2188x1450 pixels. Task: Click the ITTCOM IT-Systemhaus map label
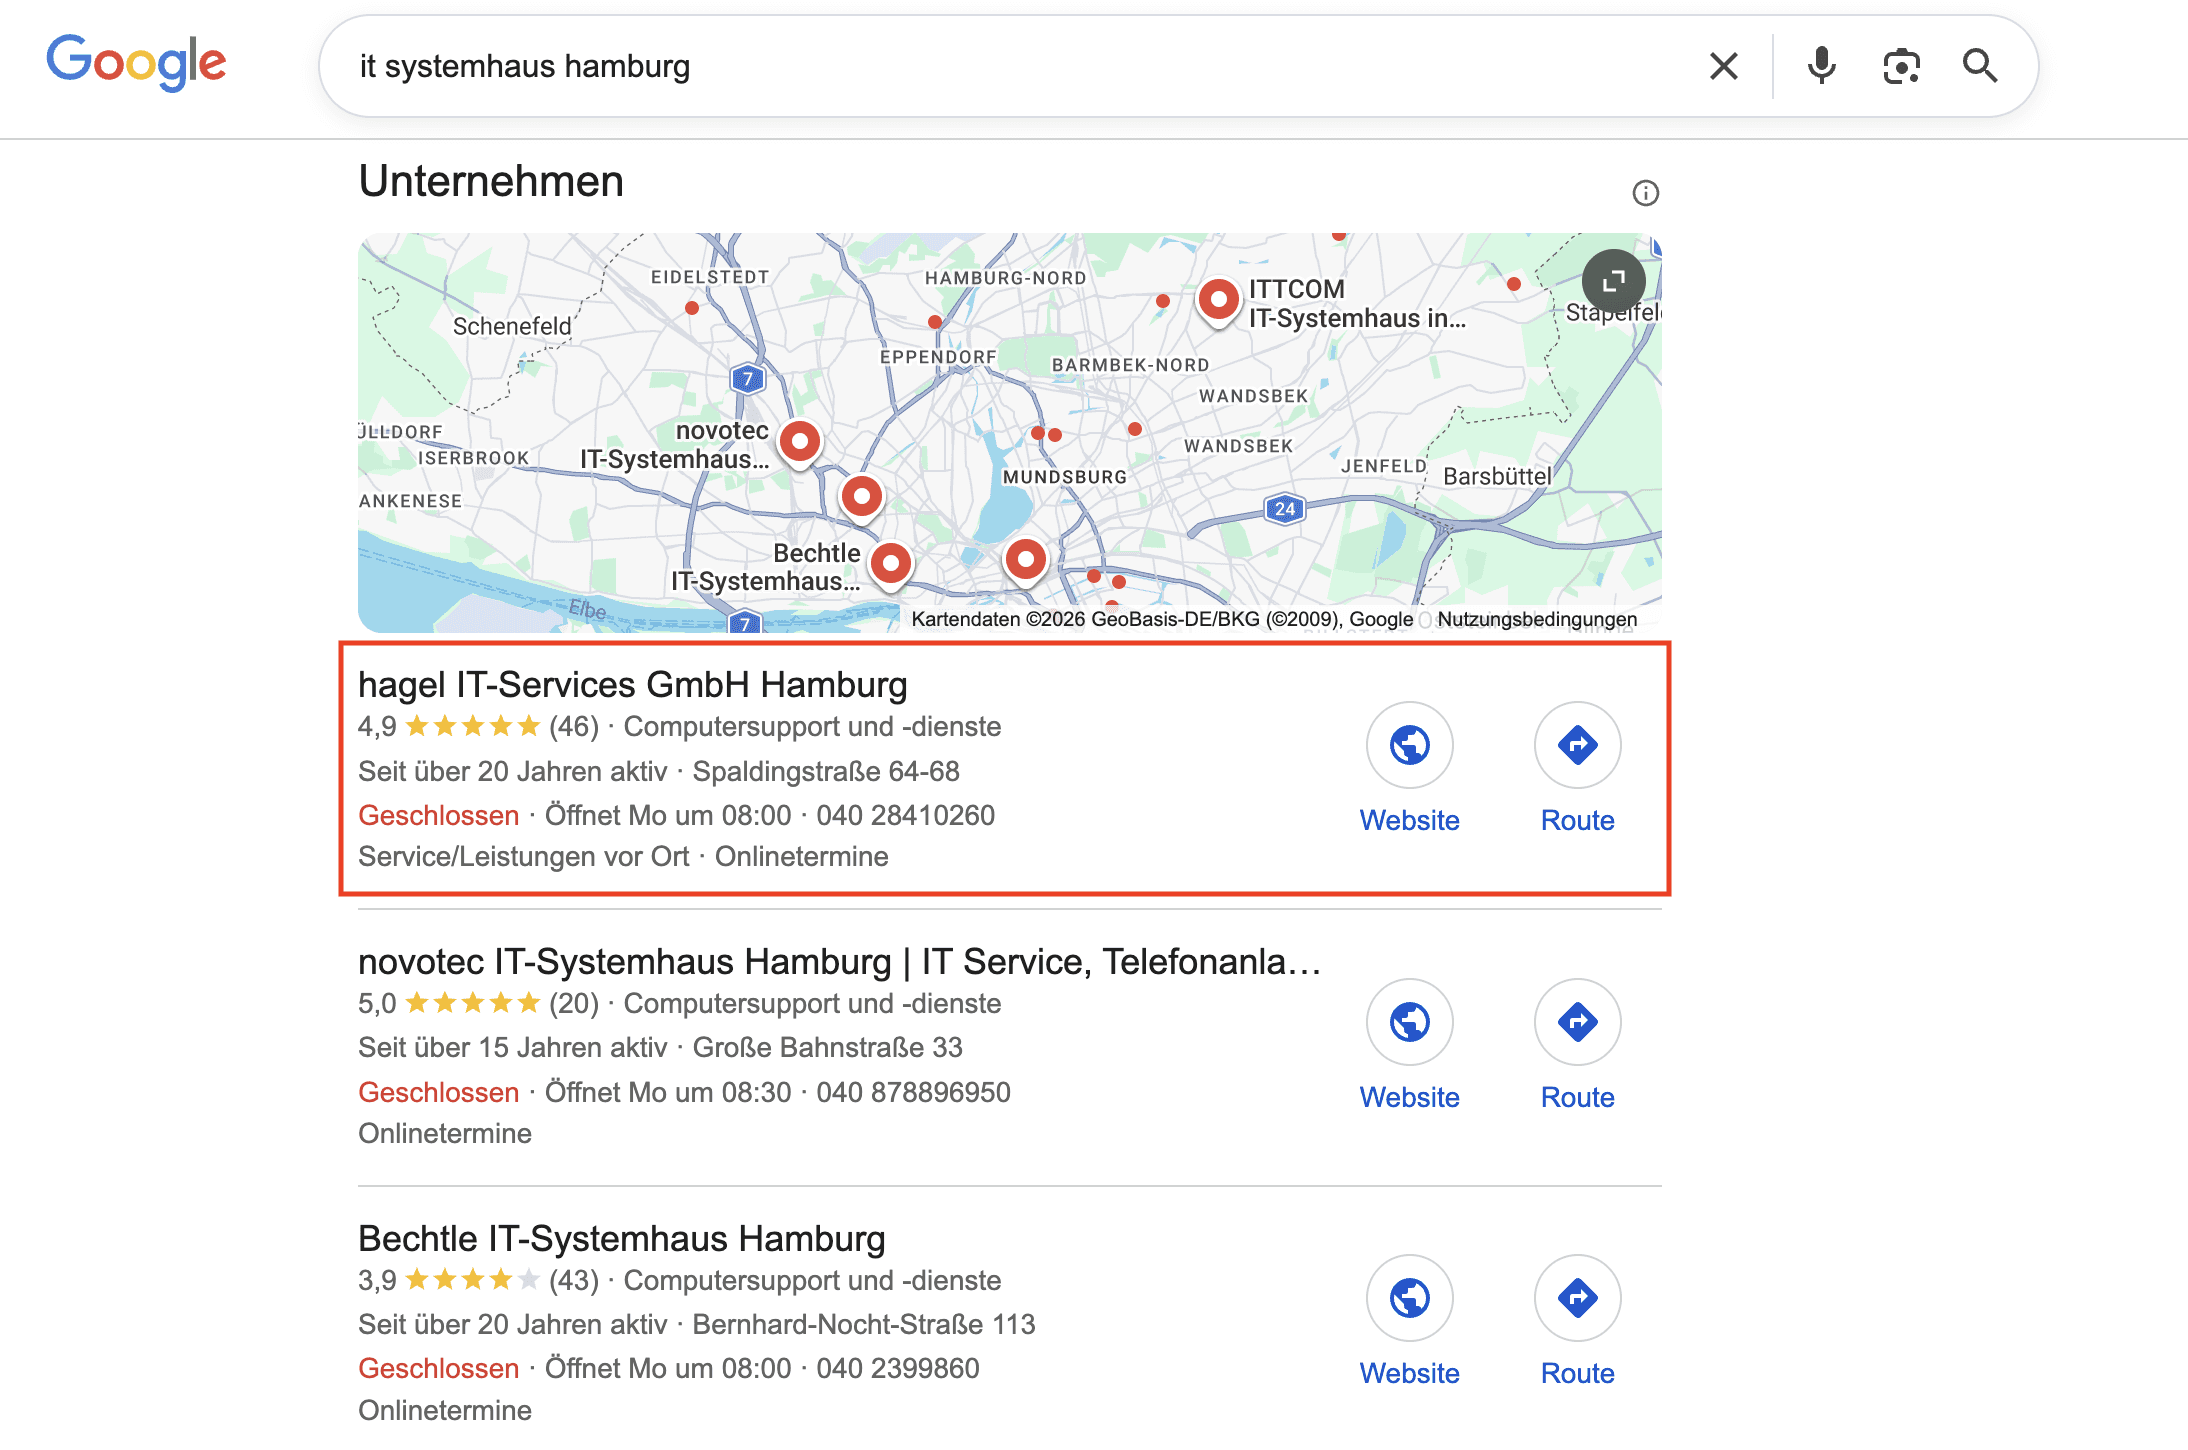[1357, 304]
